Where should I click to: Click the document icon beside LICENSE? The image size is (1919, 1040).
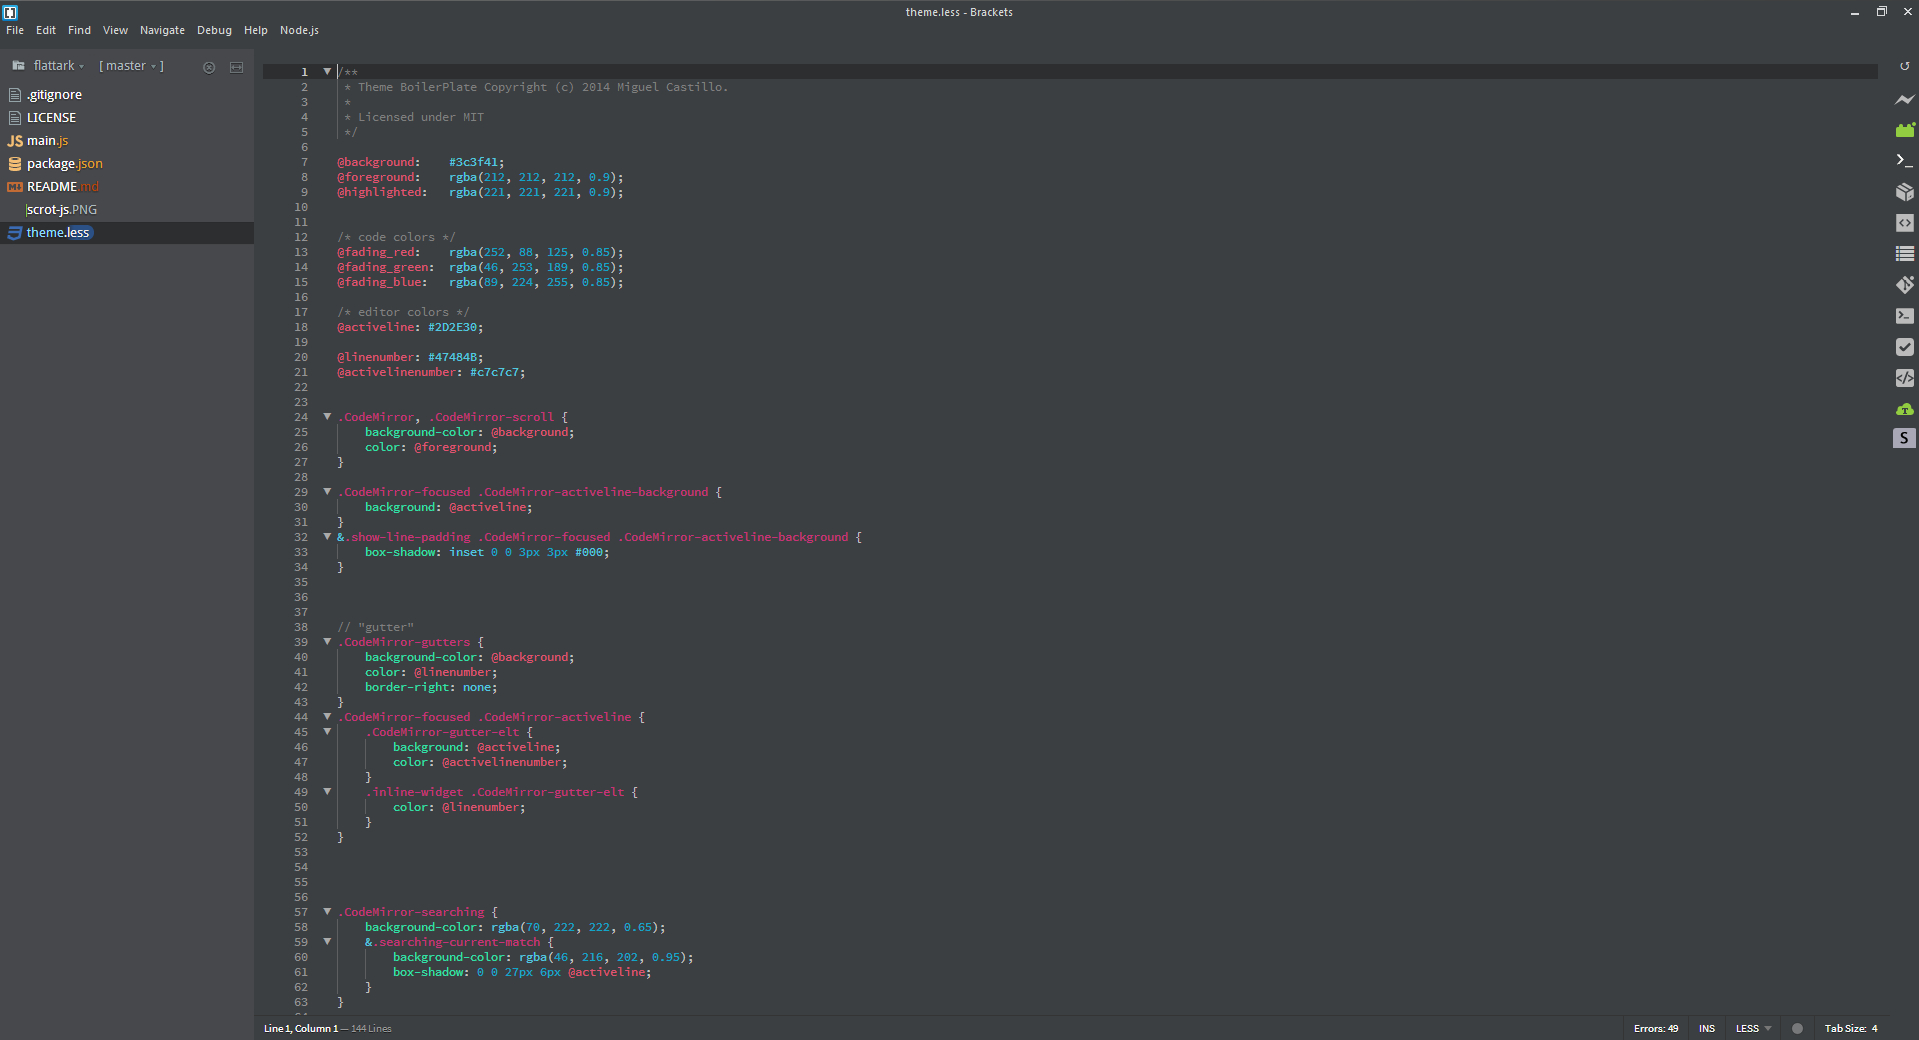coord(15,118)
